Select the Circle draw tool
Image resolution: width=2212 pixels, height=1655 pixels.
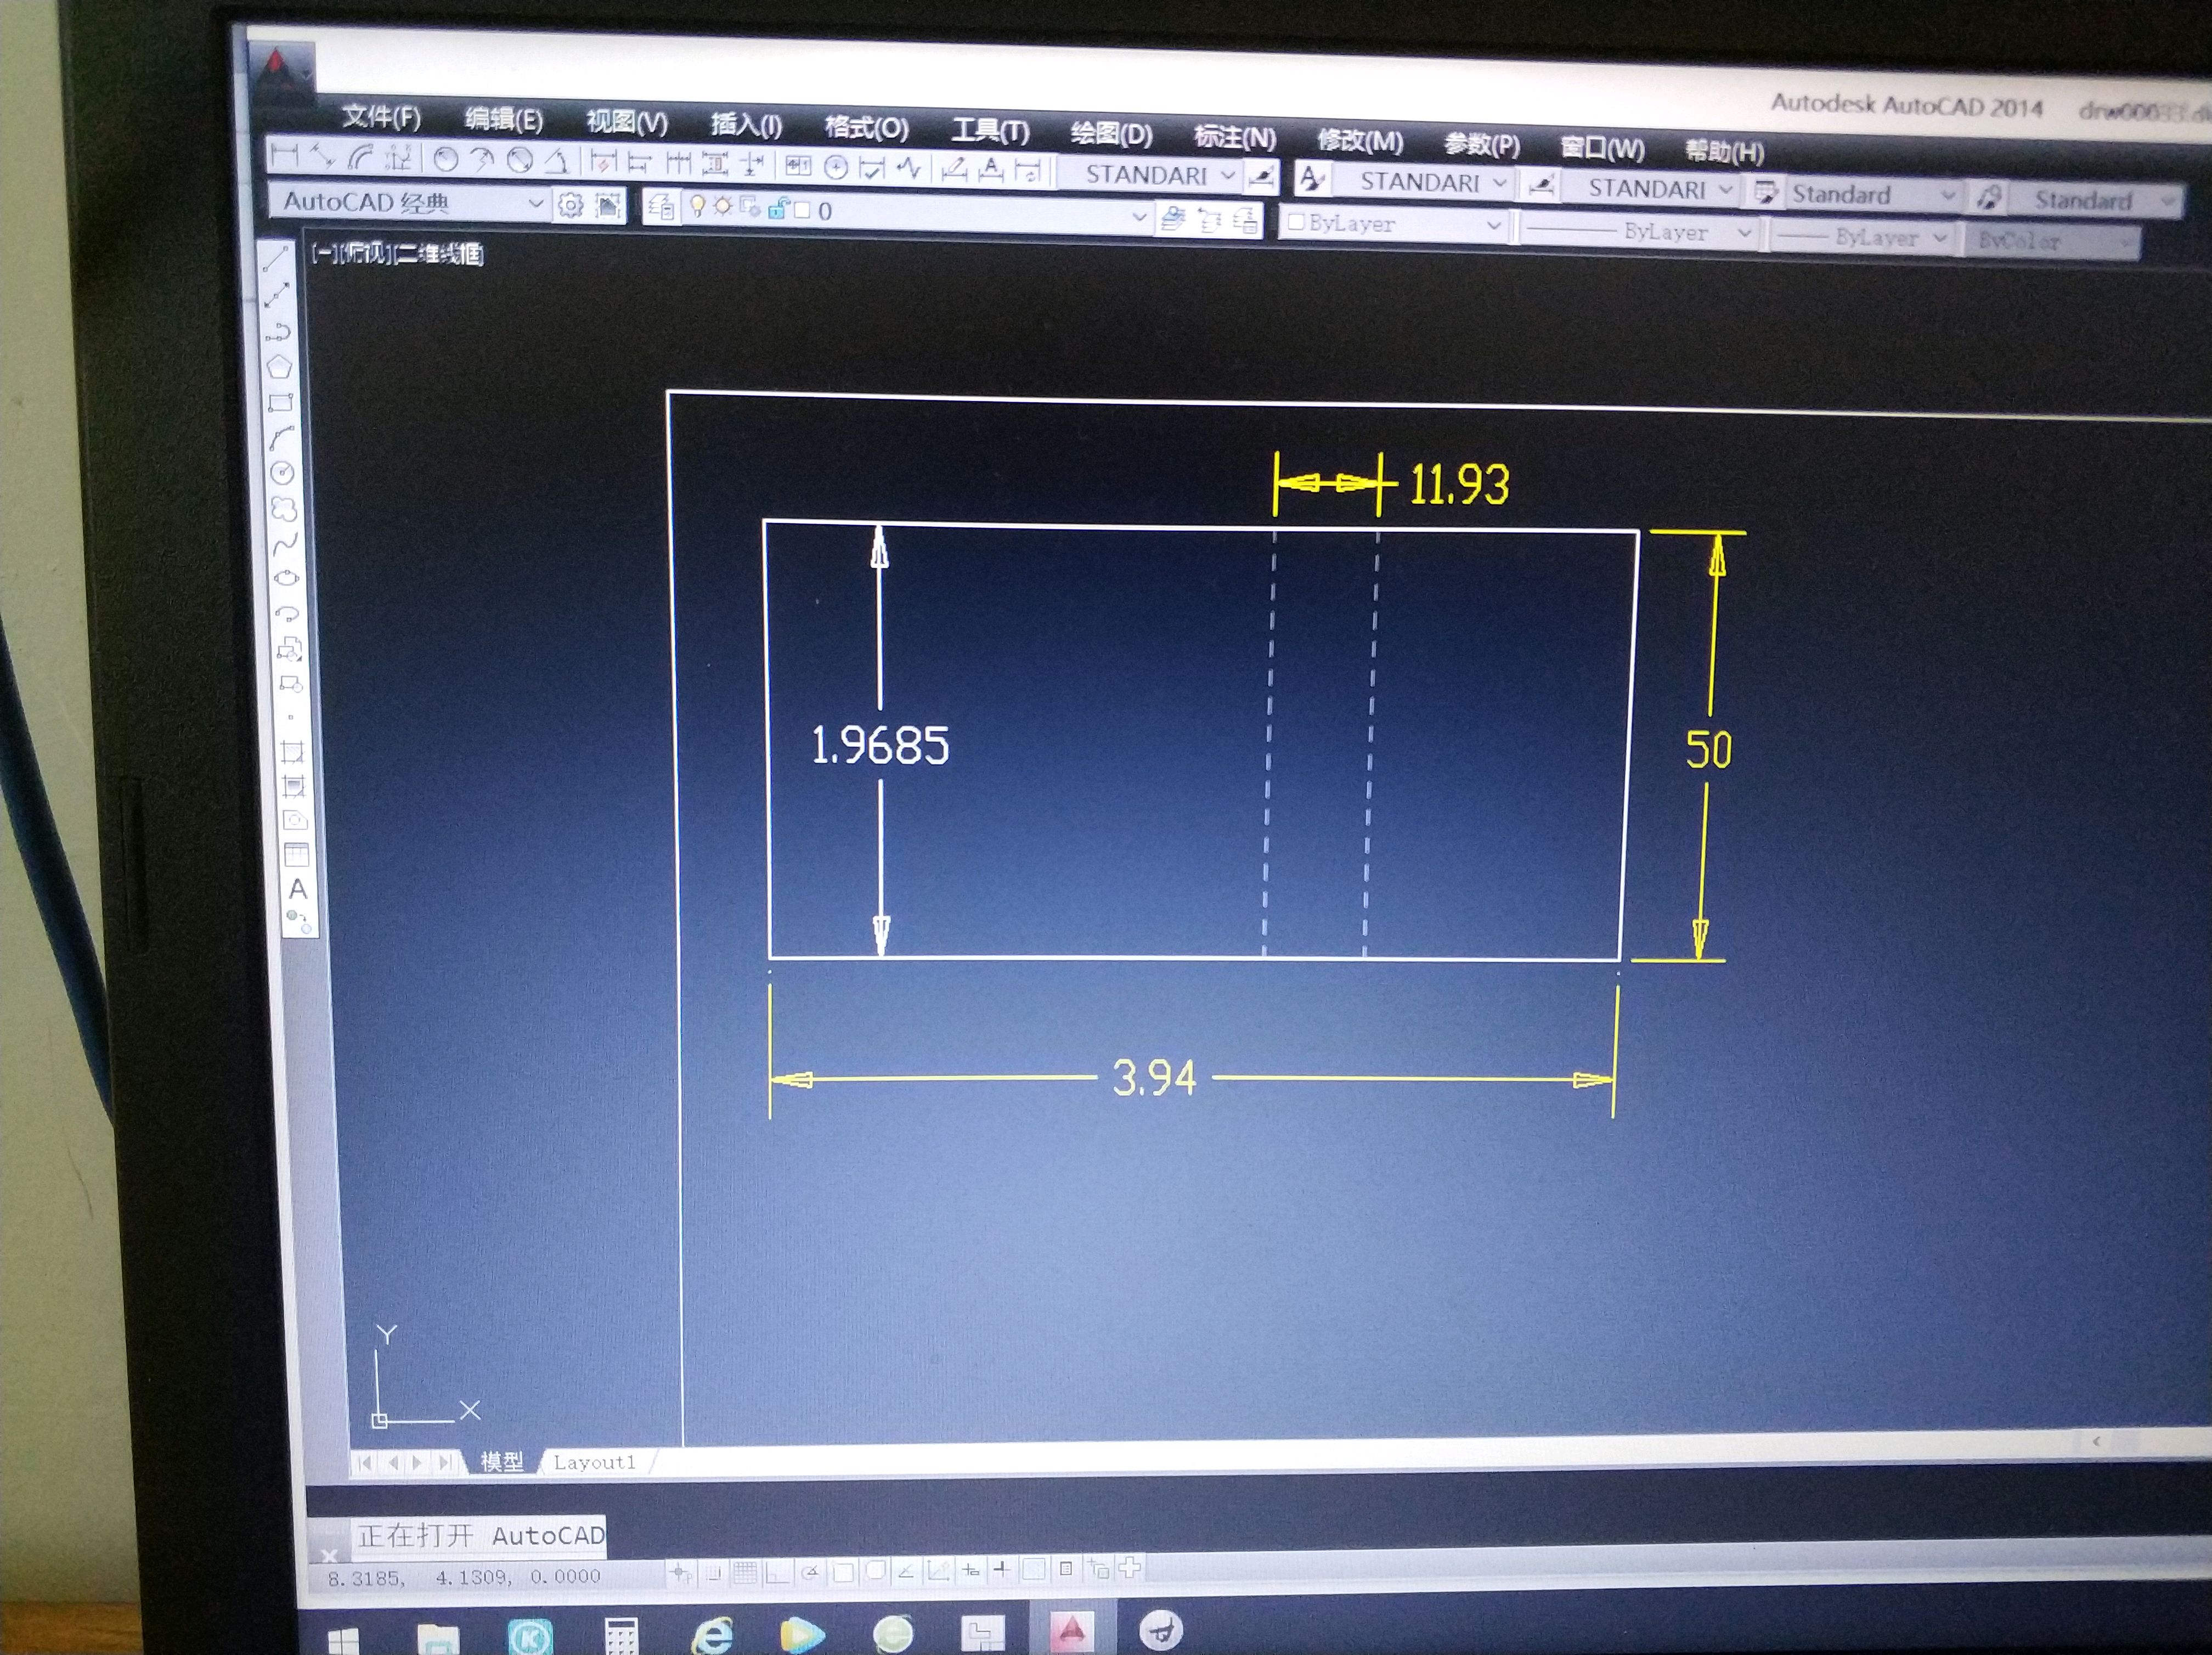click(x=283, y=473)
